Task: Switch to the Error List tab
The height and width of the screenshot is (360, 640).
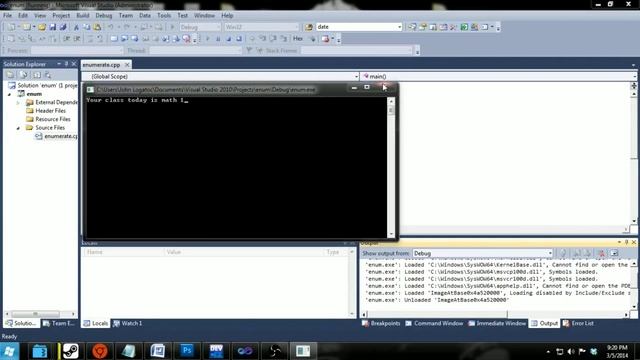Action: pos(578,323)
